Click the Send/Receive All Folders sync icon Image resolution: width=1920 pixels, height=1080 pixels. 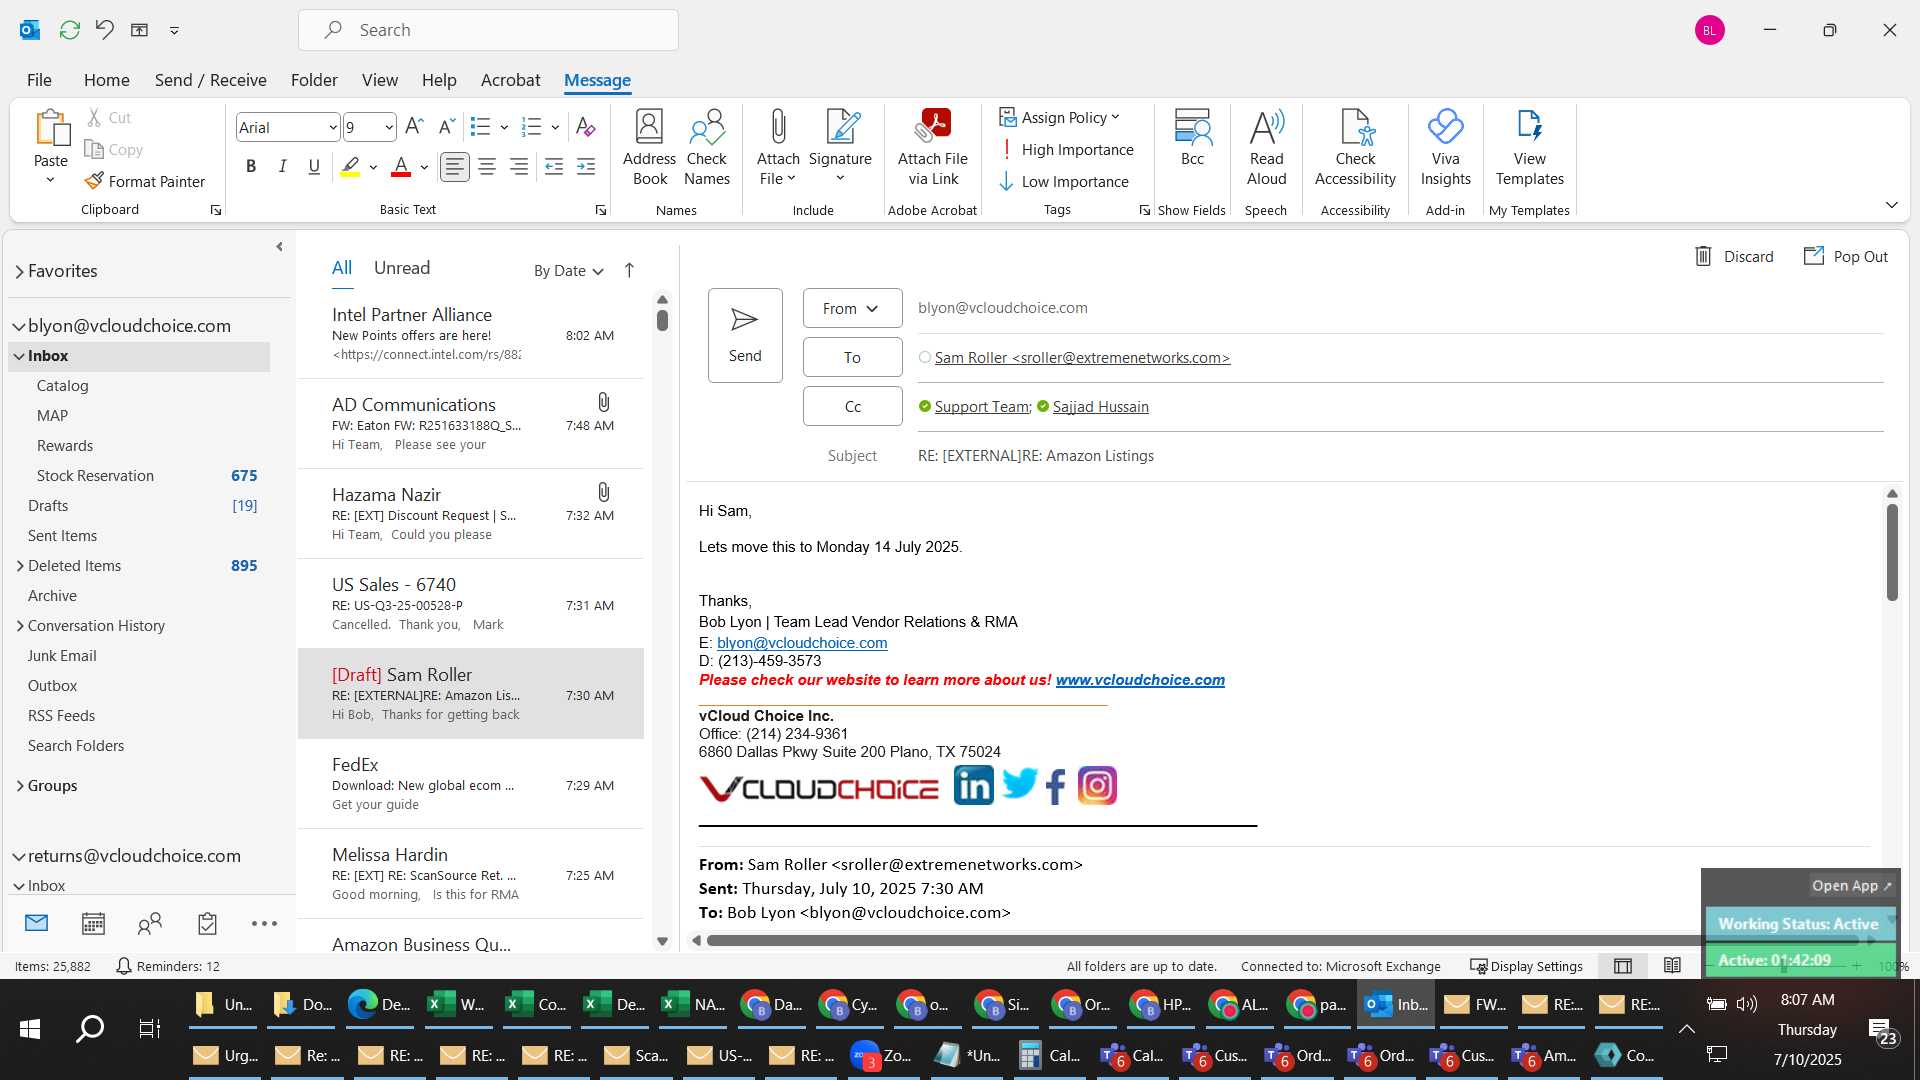click(70, 30)
